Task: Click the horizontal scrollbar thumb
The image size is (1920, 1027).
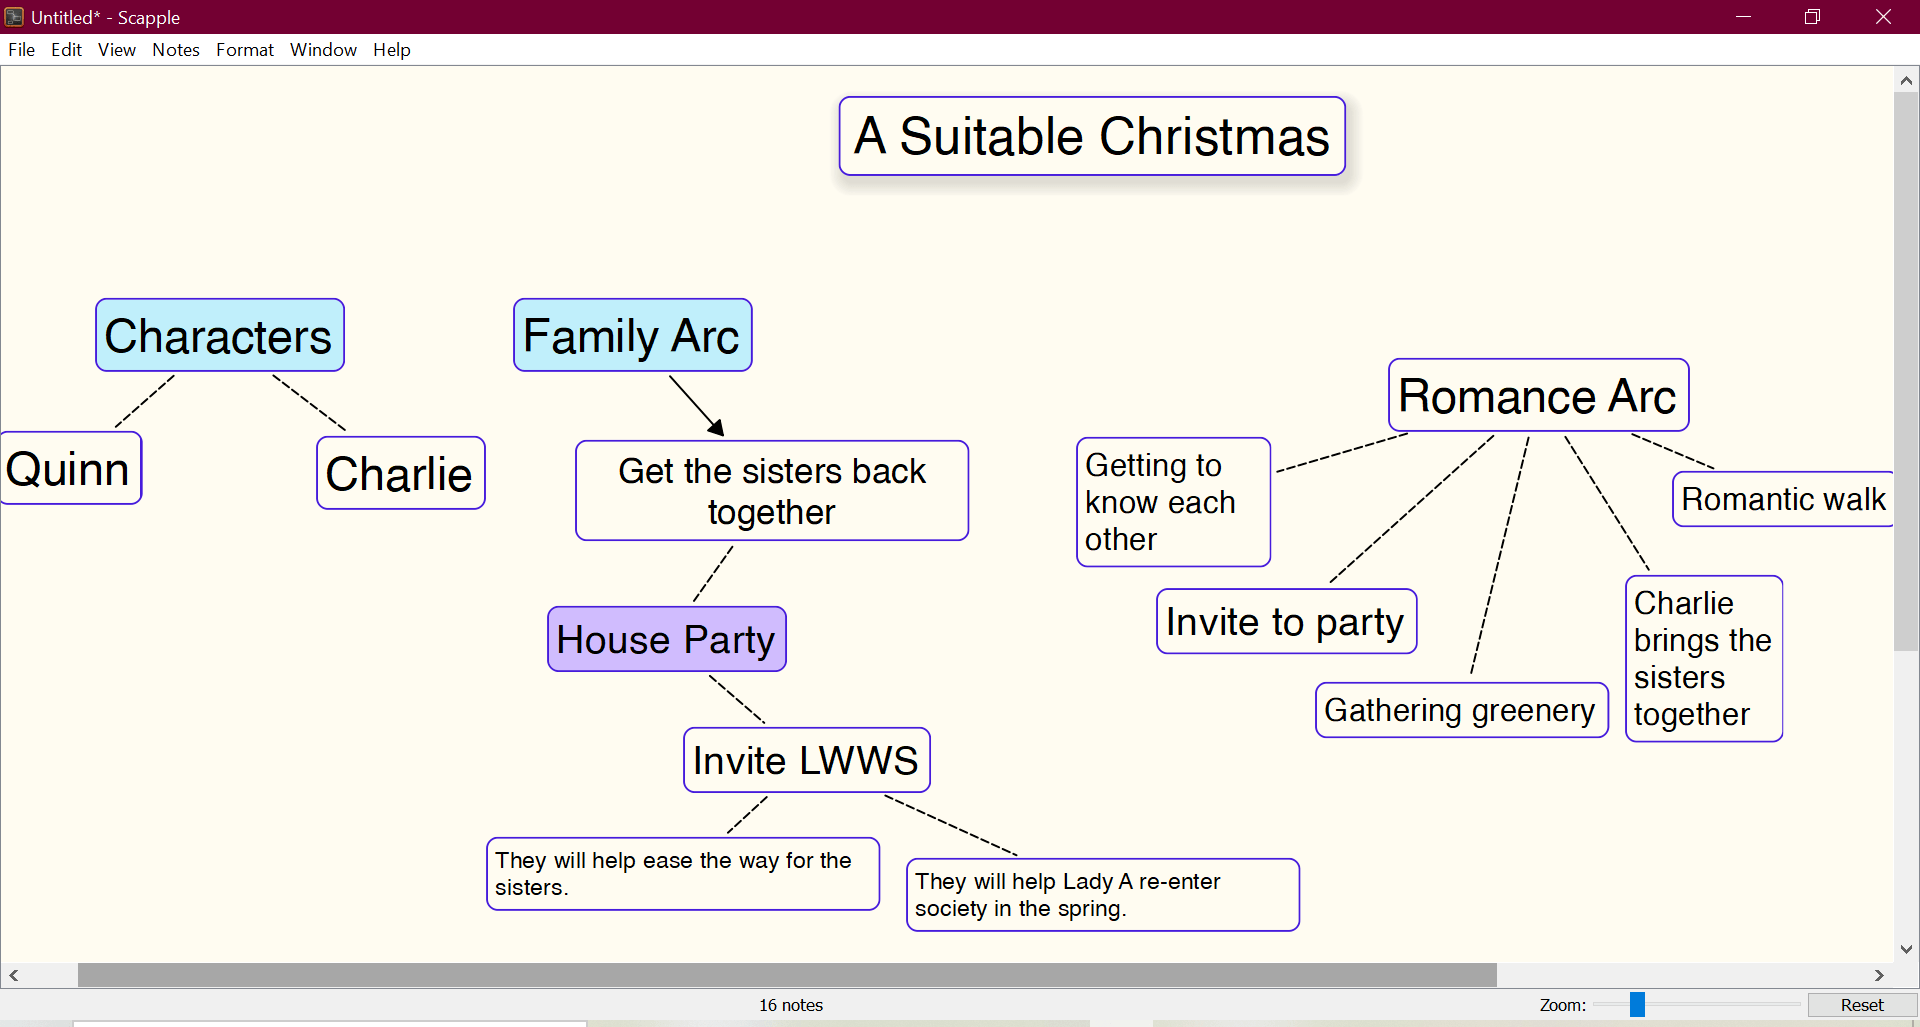Action: 787,975
